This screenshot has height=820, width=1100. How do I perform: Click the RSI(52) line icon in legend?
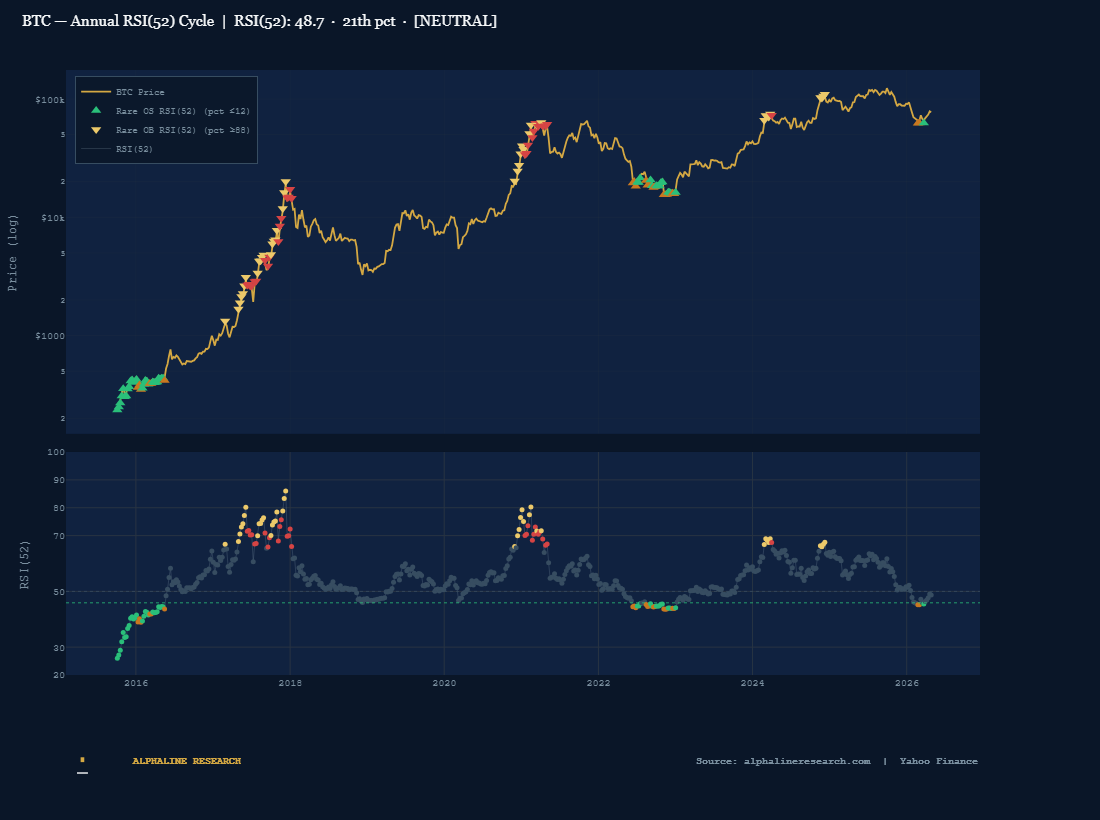(x=94, y=148)
